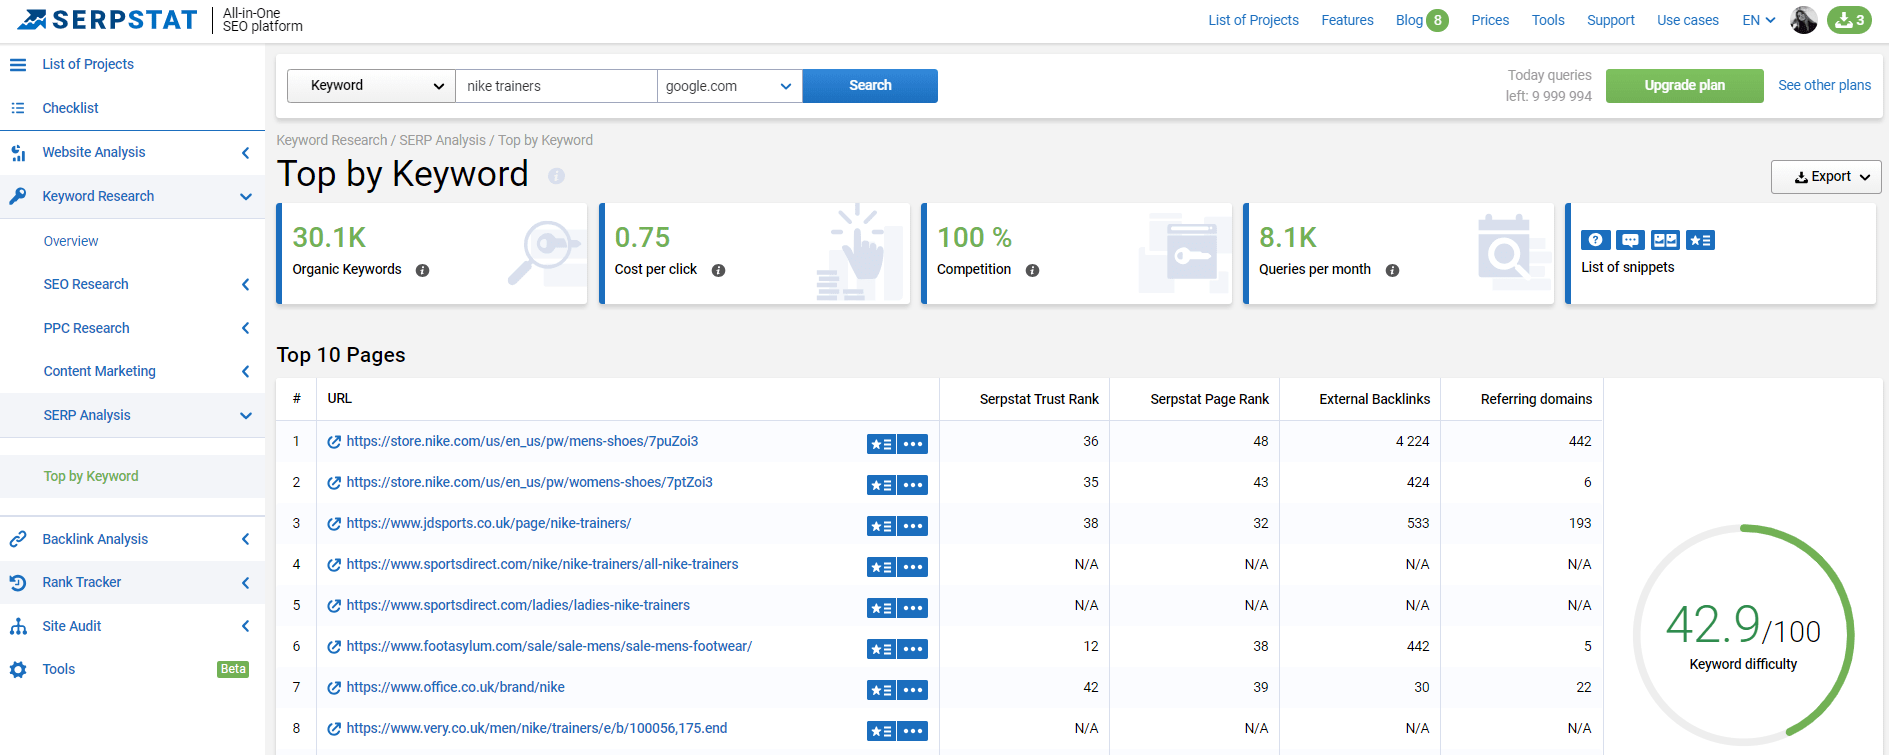Follow the See other plans link

tap(1824, 86)
